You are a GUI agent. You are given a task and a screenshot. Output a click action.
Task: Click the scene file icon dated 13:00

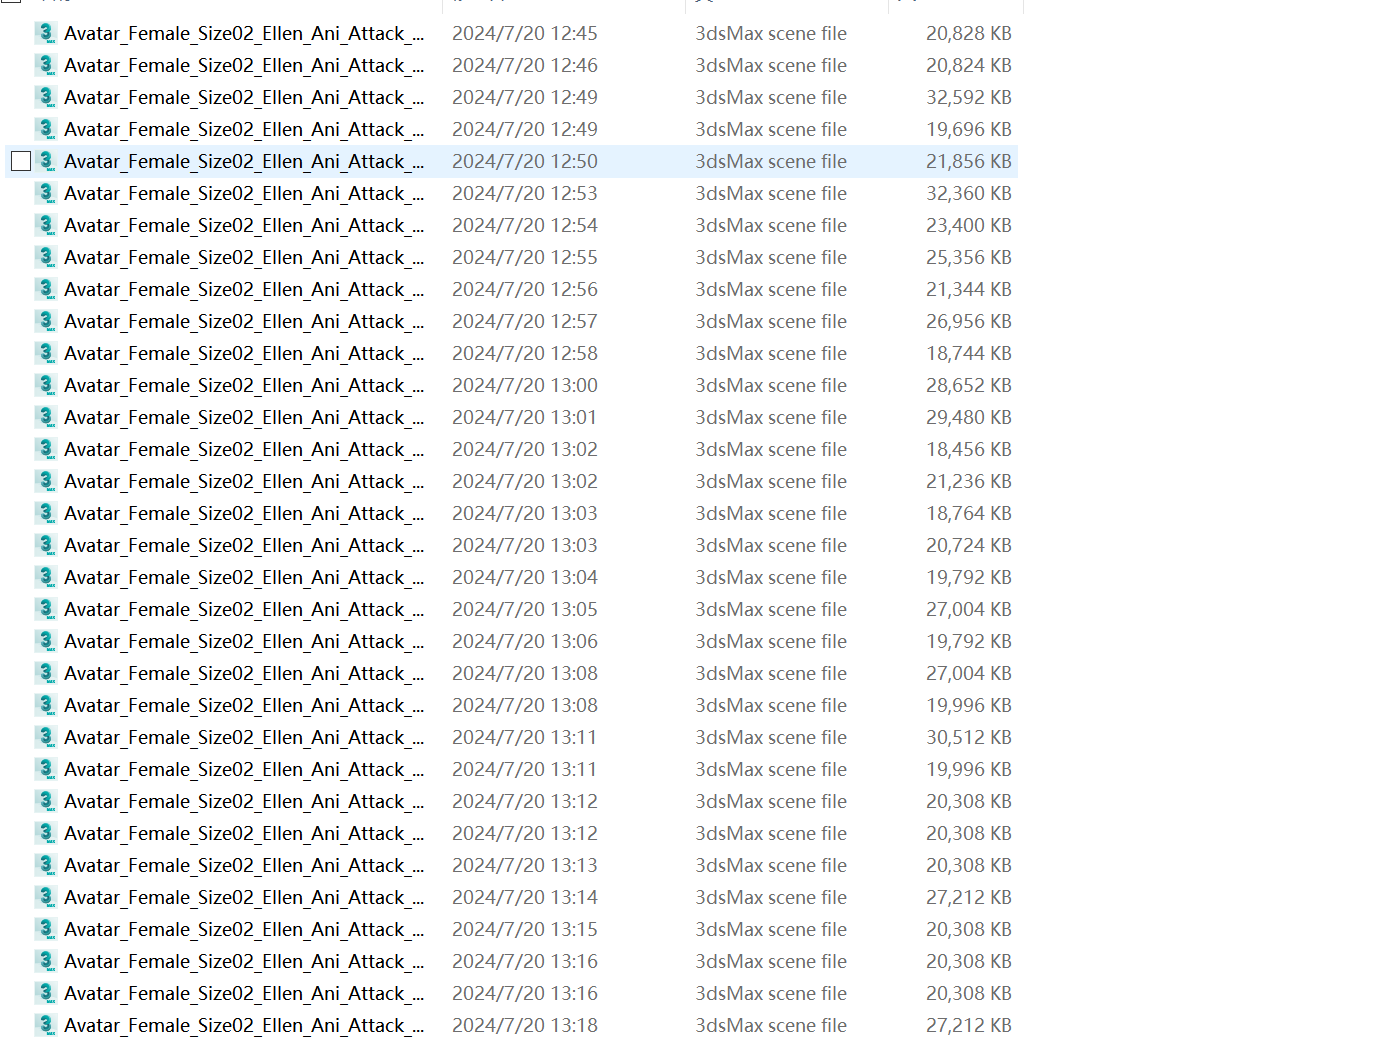46,385
